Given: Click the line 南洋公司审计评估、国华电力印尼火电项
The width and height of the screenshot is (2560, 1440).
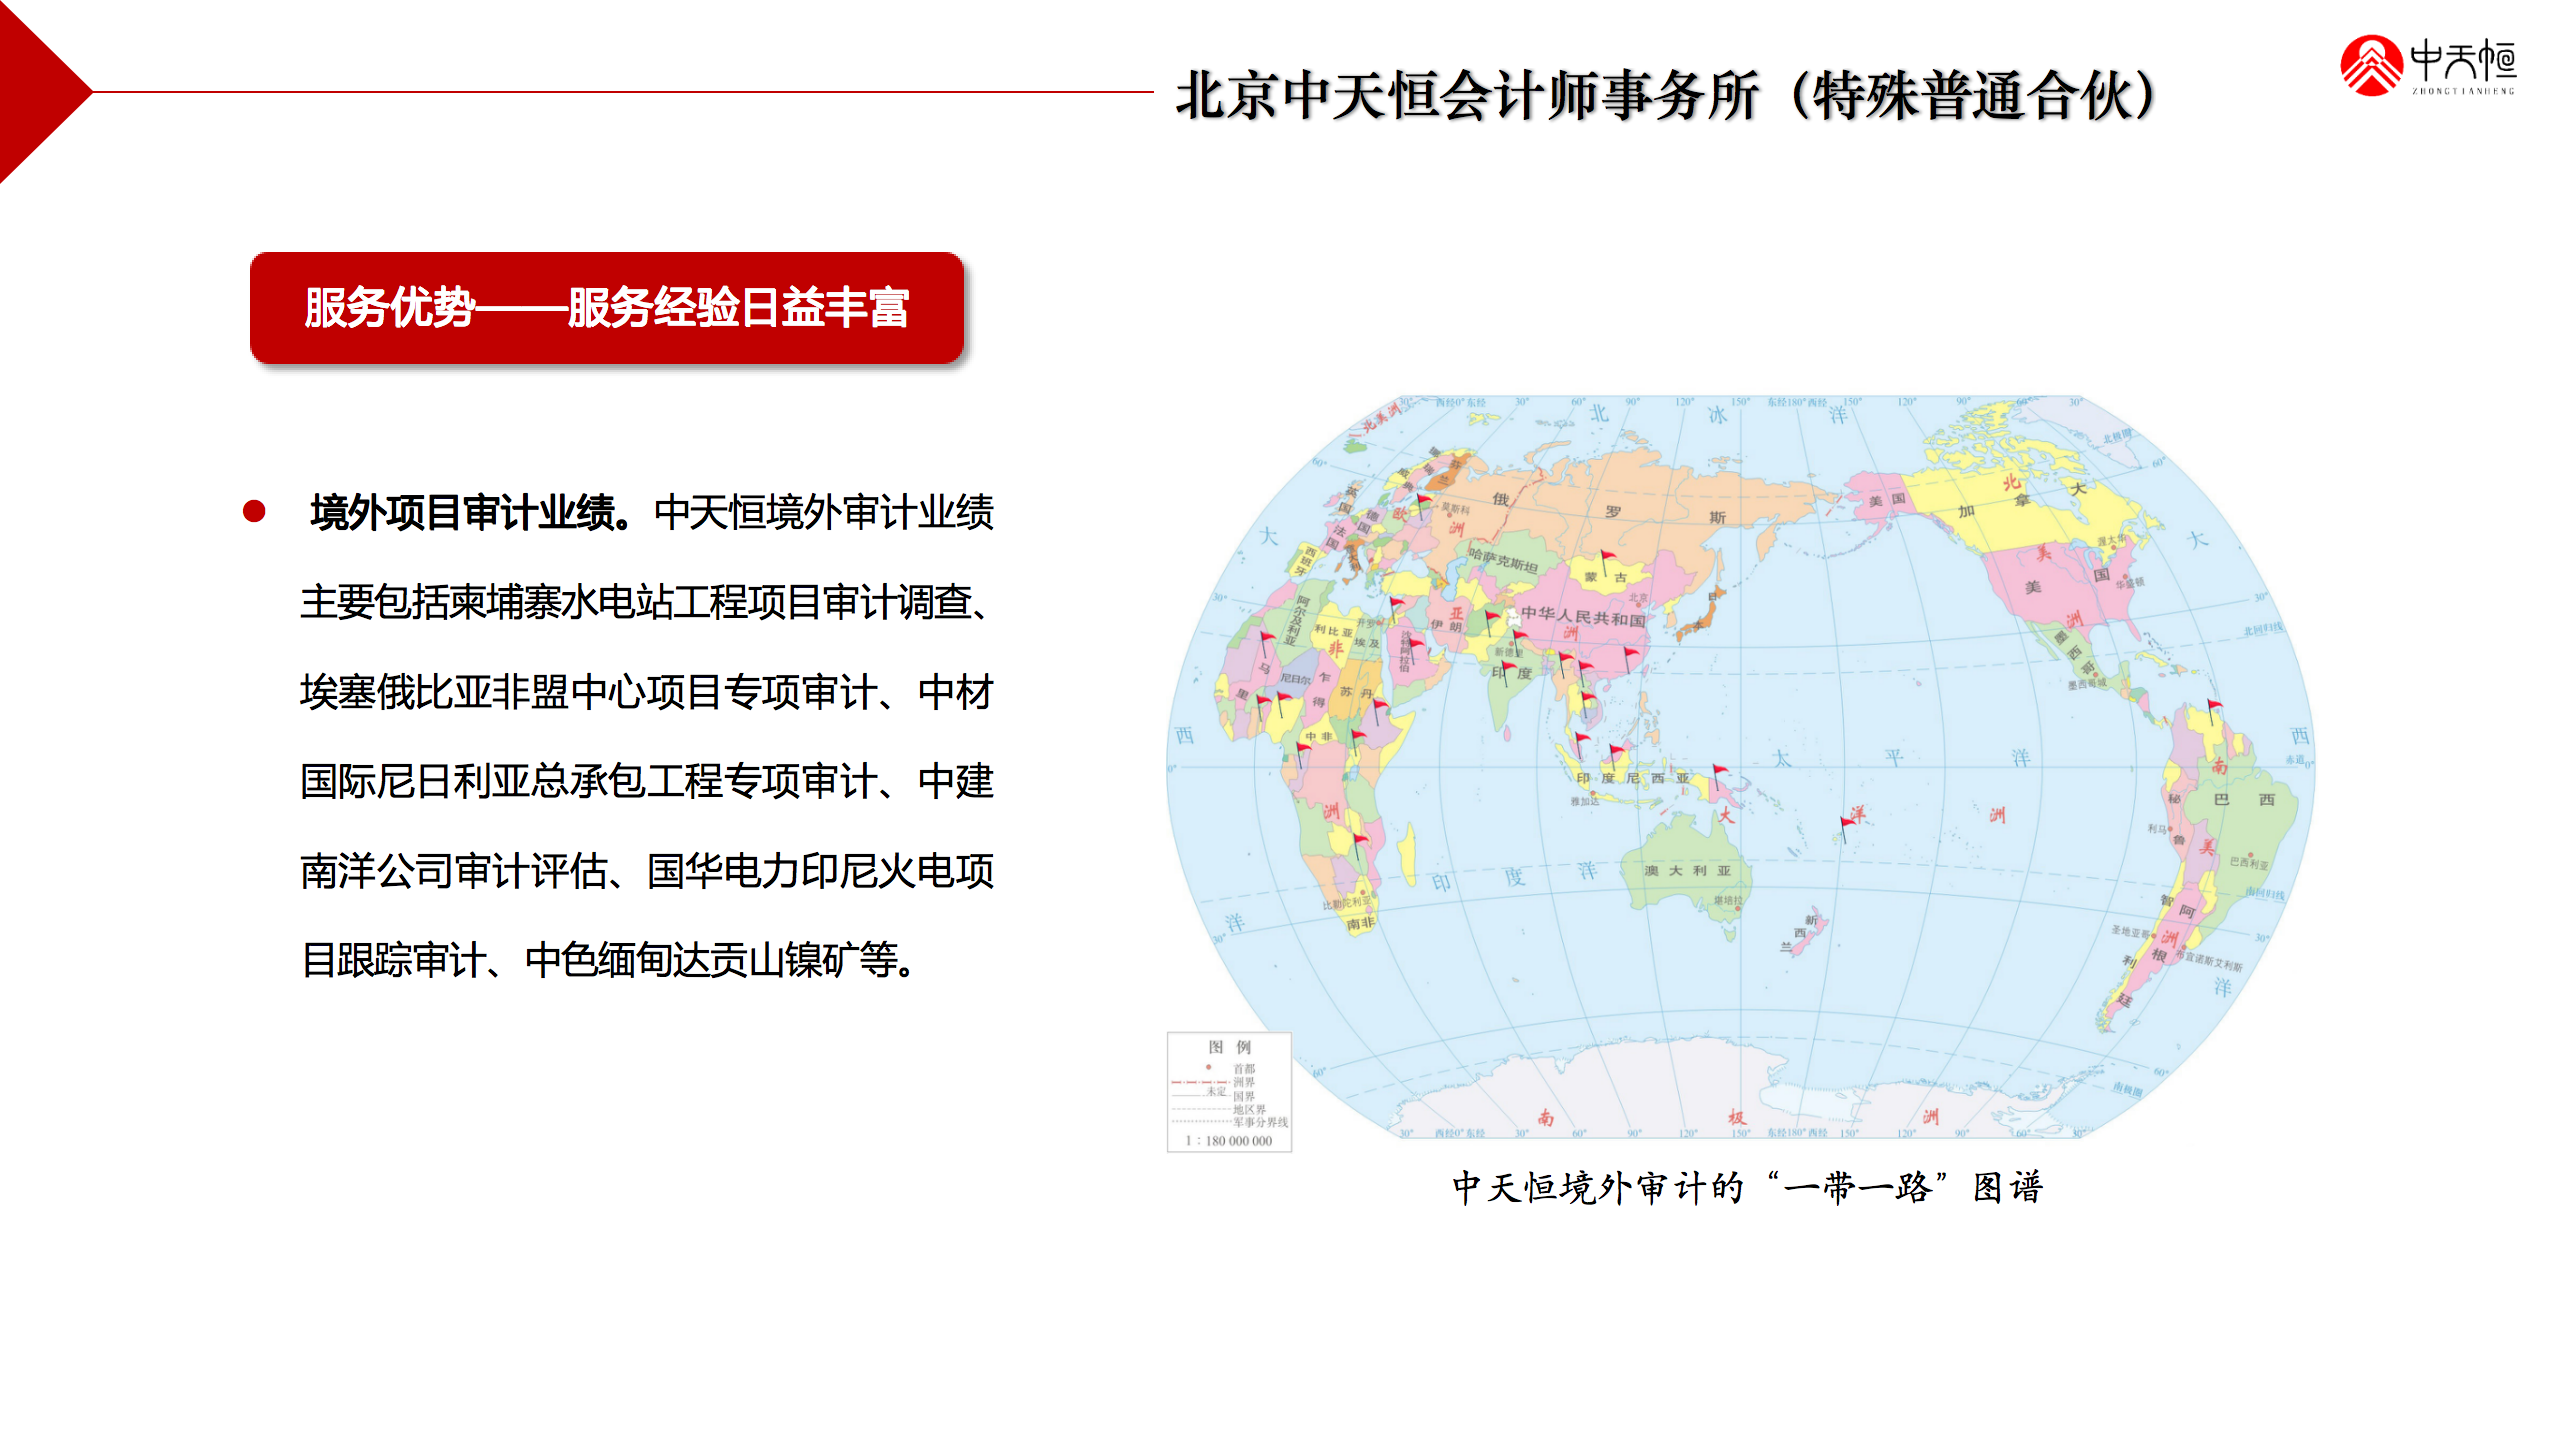Looking at the screenshot, I should 647,871.
